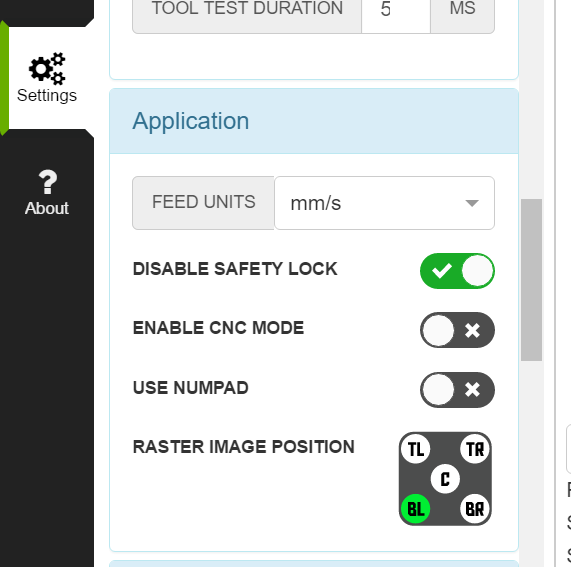
Task: Click the Settings label in sidebar
Action: coord(47,95)
